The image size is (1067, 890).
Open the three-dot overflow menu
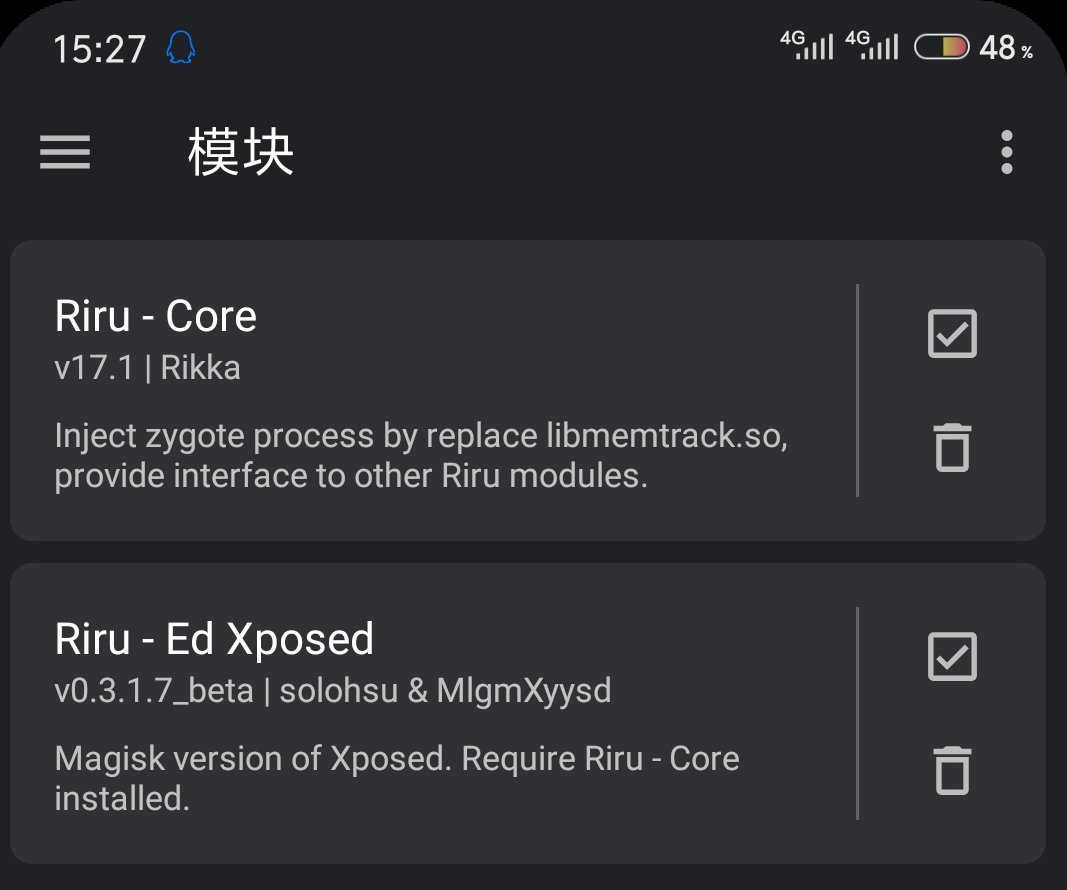click(1006, 152)
